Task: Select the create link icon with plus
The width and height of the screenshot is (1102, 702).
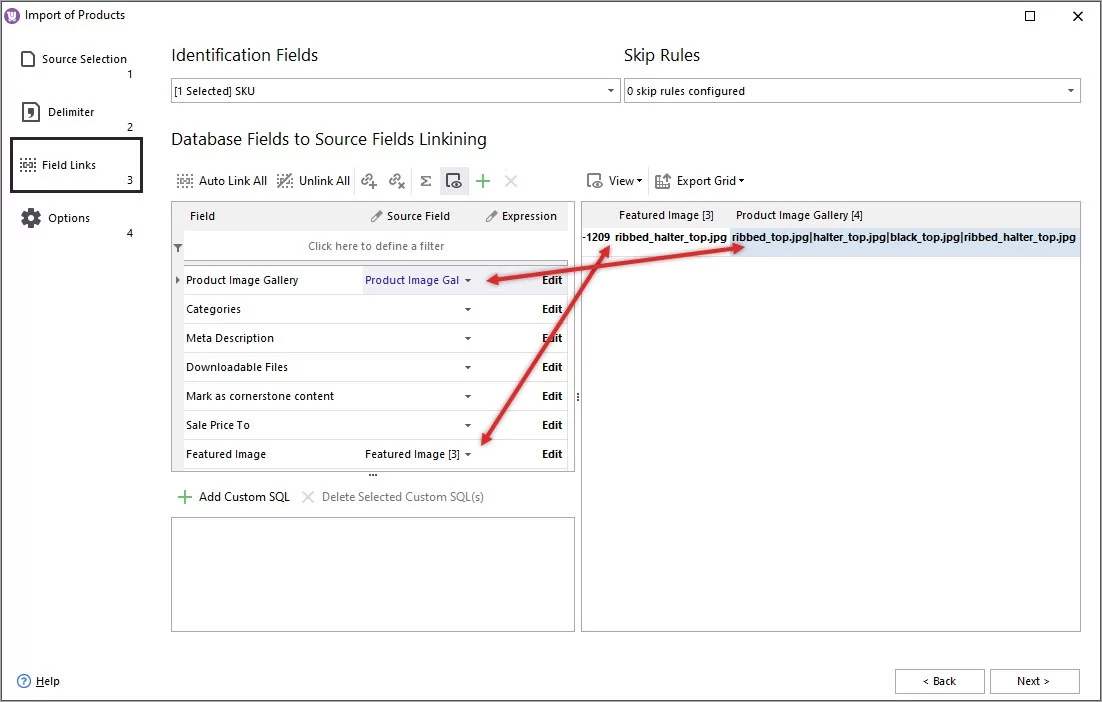Action: pos(371,181)
